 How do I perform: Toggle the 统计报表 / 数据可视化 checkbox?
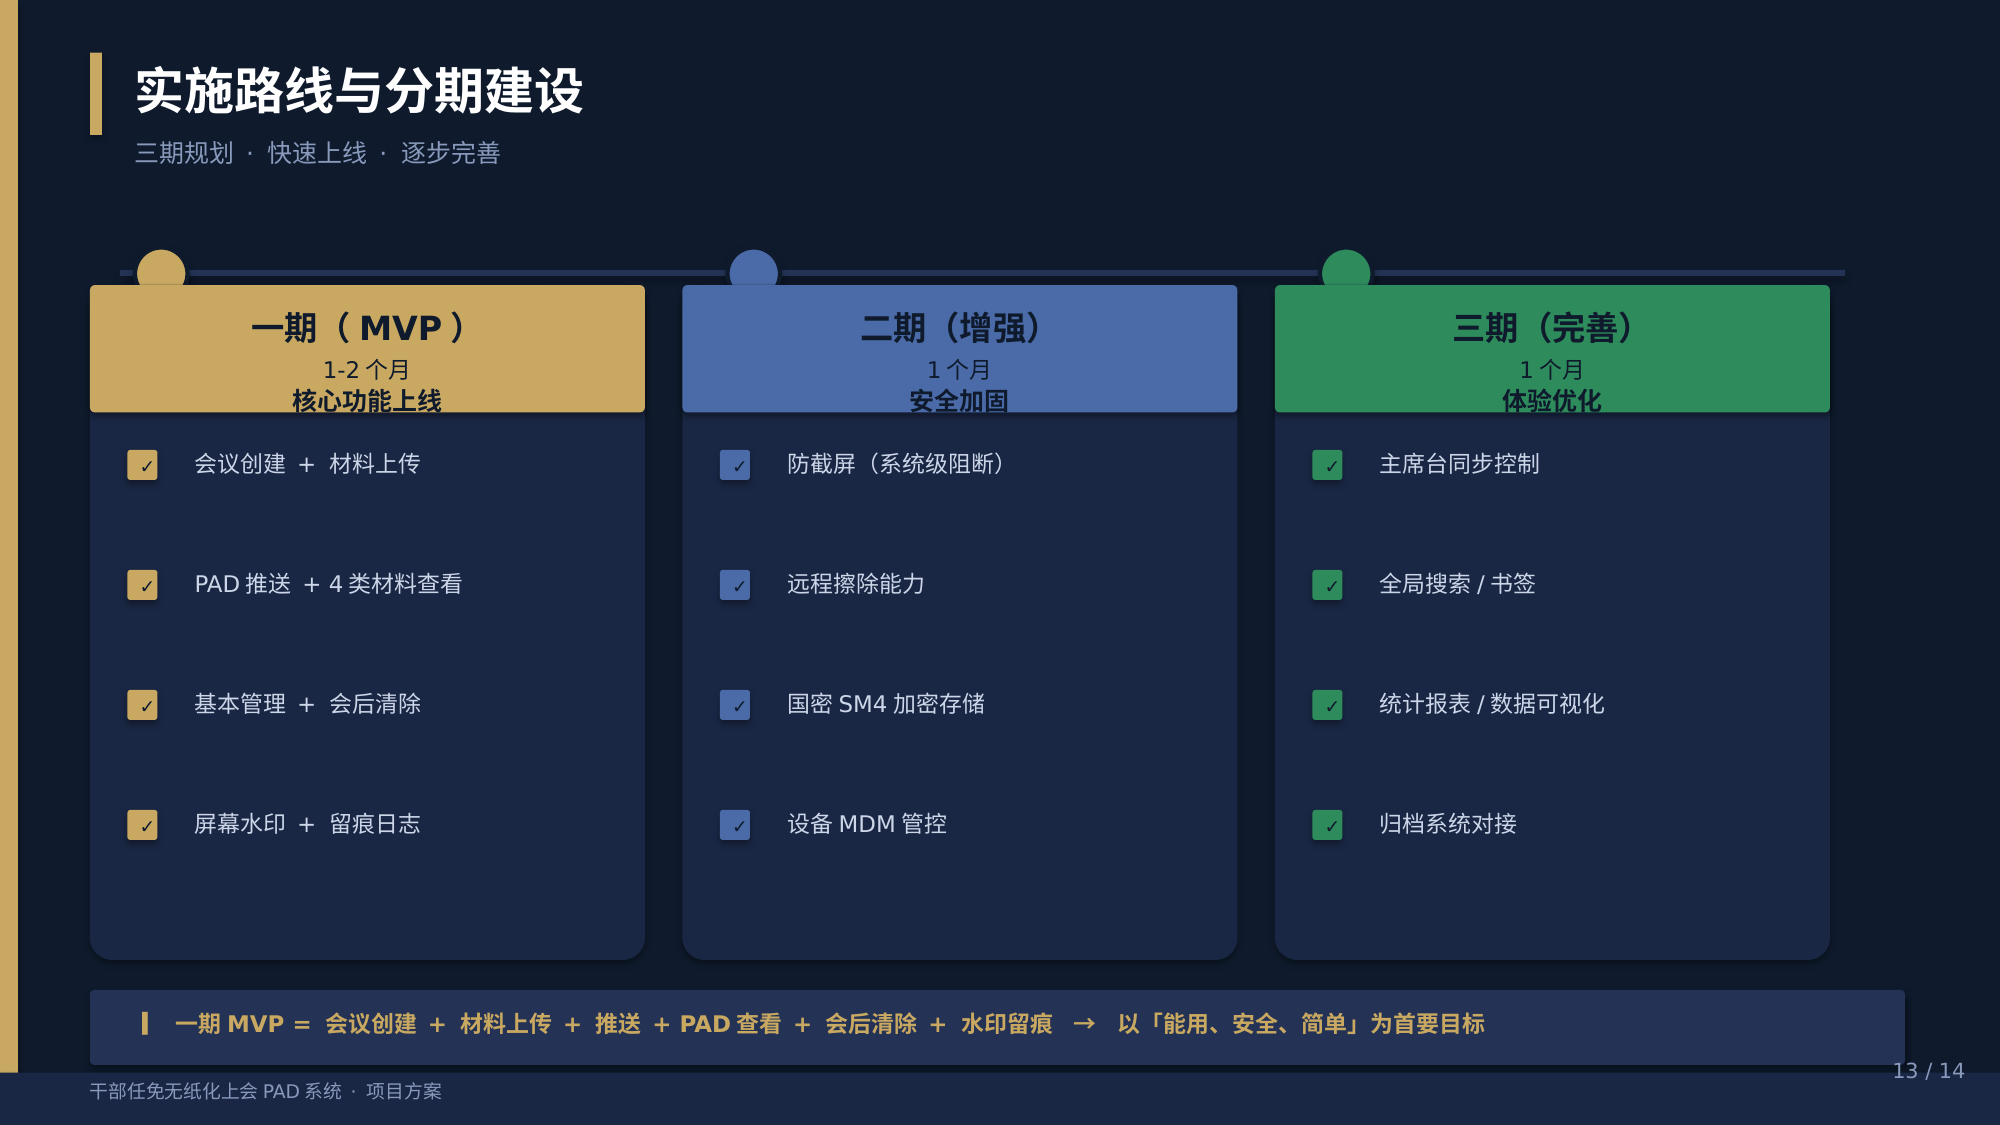(1327, 705)
